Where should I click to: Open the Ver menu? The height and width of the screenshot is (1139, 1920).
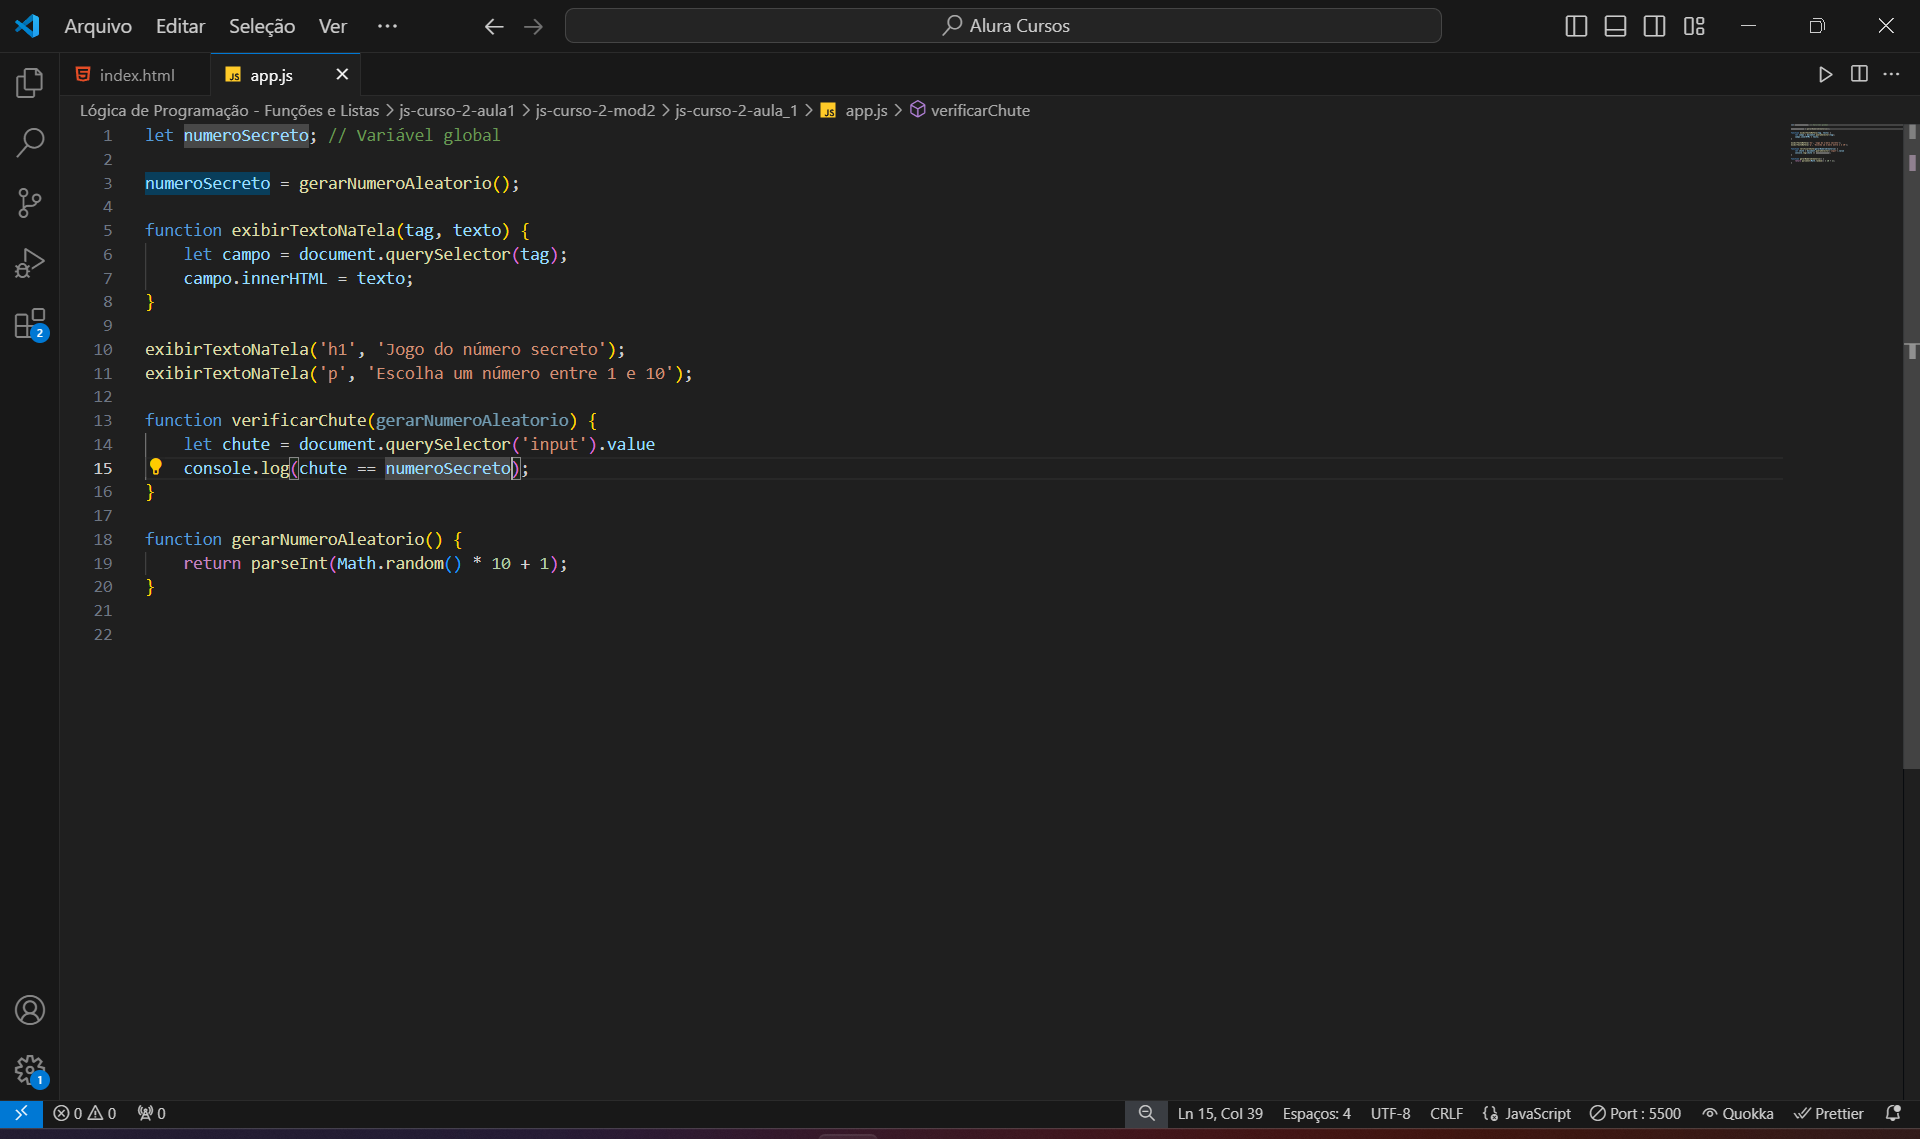pyautogui.click(x=331, y=26)
